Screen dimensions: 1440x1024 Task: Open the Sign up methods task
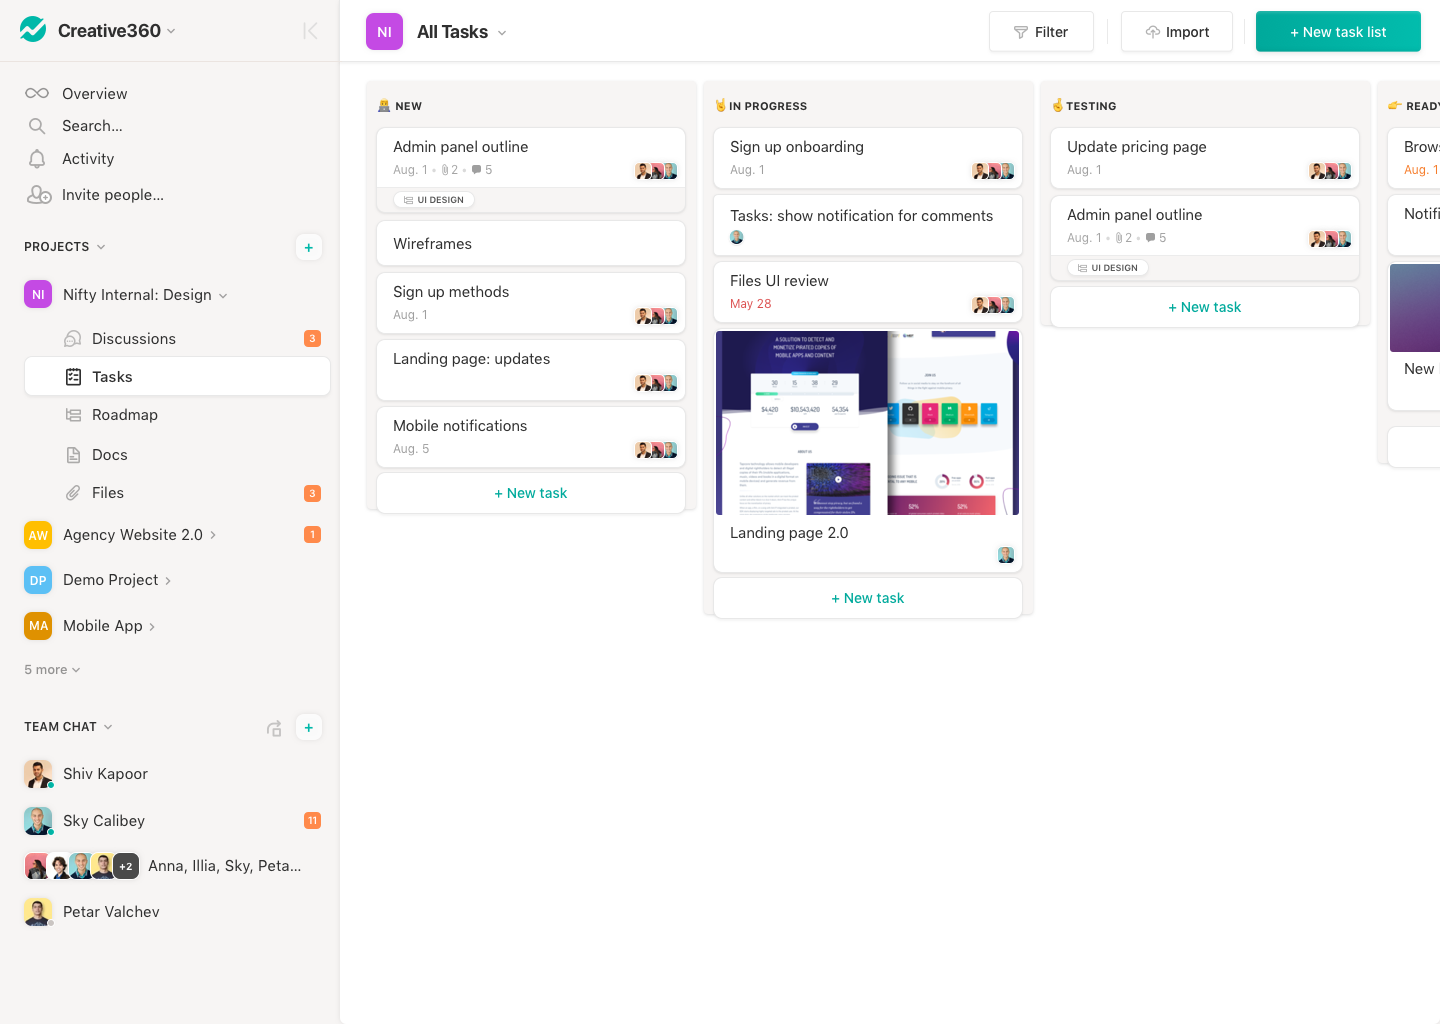(531, 303)
